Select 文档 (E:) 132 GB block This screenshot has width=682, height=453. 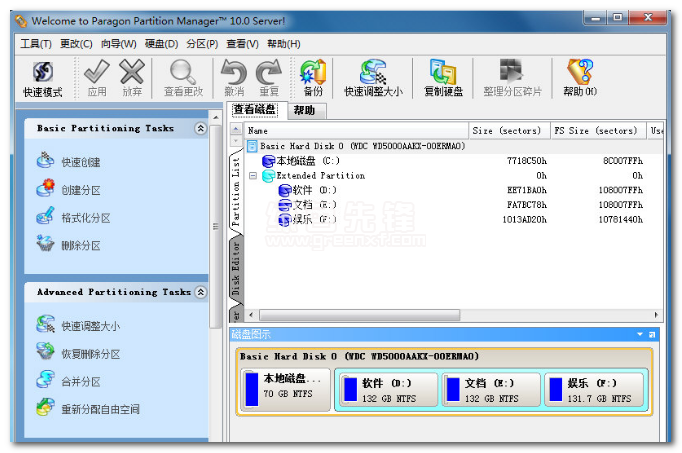click(x=491, y=390)
